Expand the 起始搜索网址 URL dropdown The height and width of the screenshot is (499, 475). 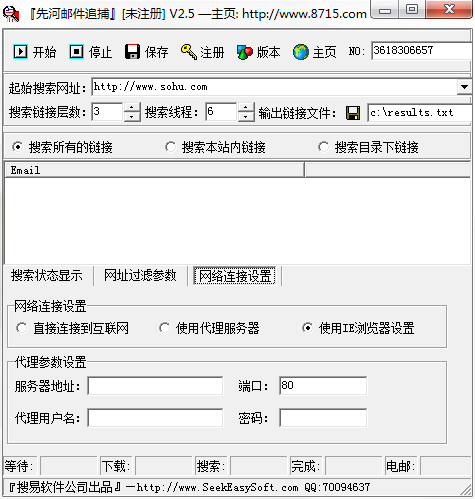tap(464, 87)
